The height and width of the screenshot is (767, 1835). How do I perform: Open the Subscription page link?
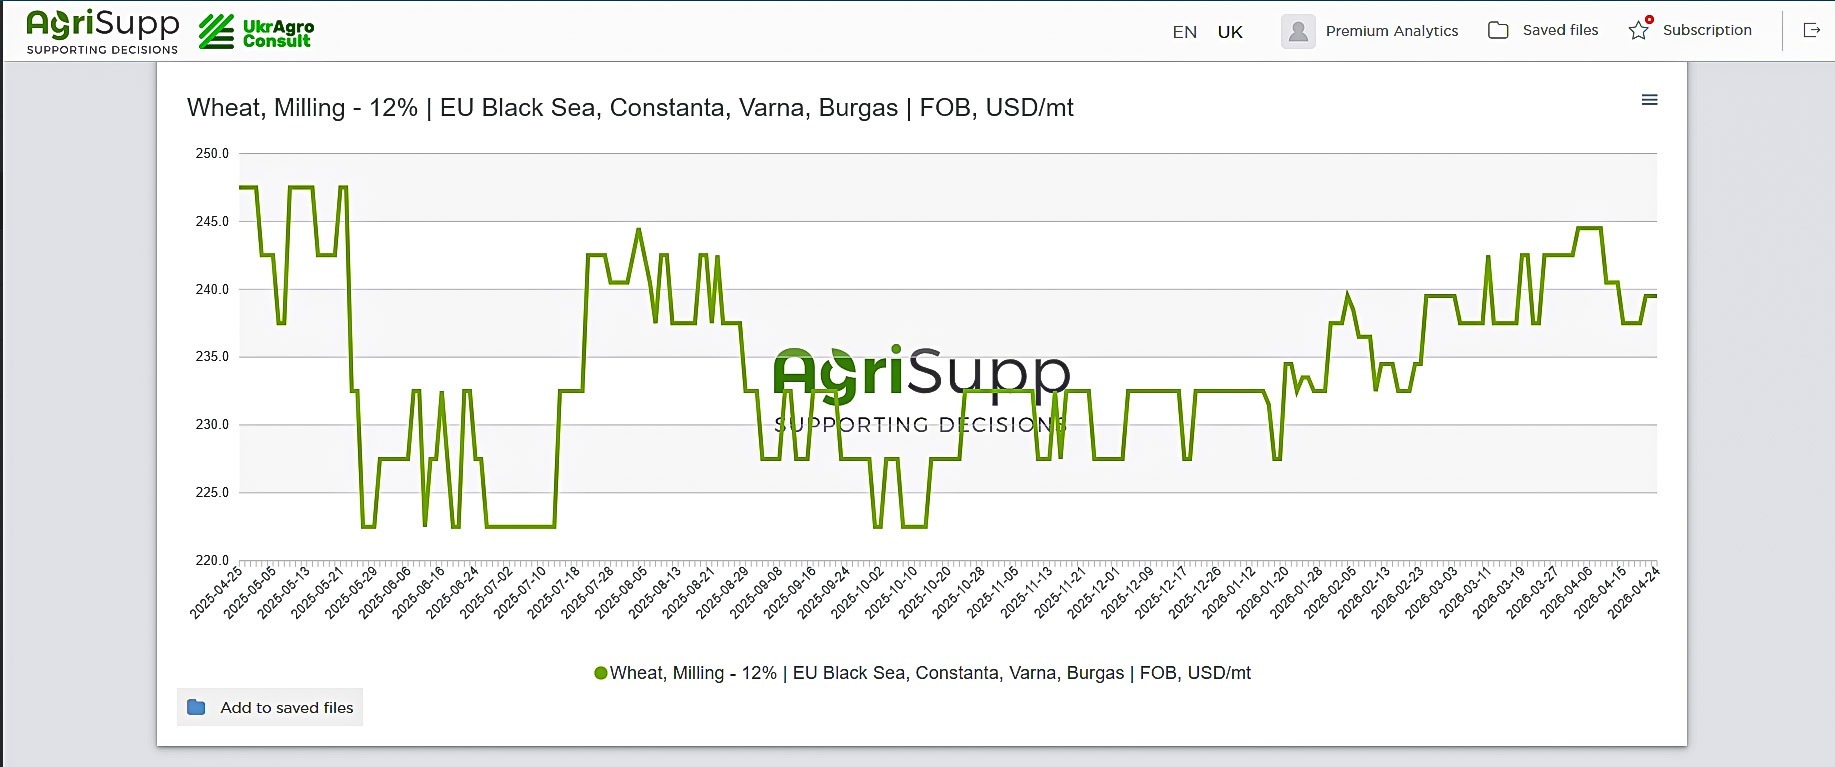pos(1707,30)
